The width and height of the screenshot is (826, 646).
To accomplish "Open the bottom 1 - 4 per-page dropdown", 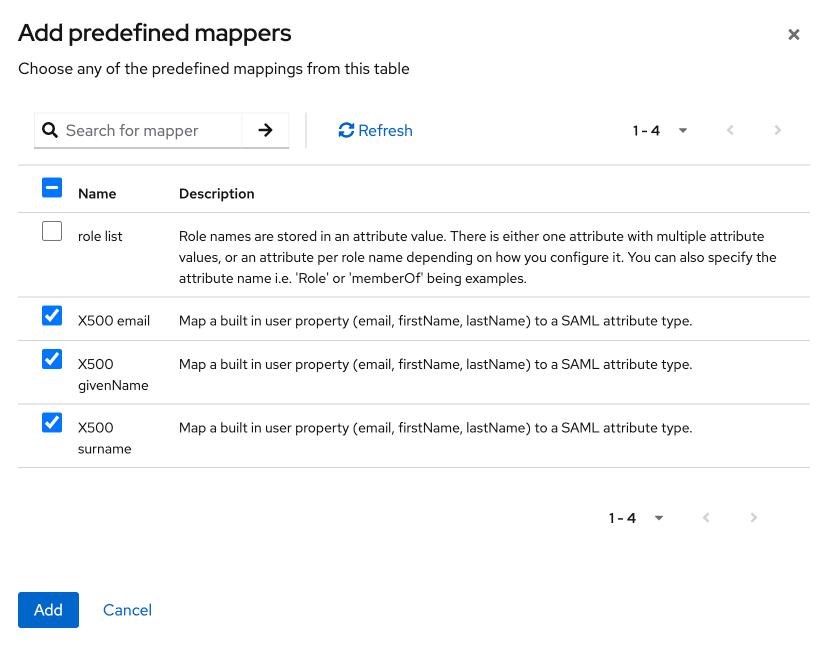I will click(x=636, y=517).
